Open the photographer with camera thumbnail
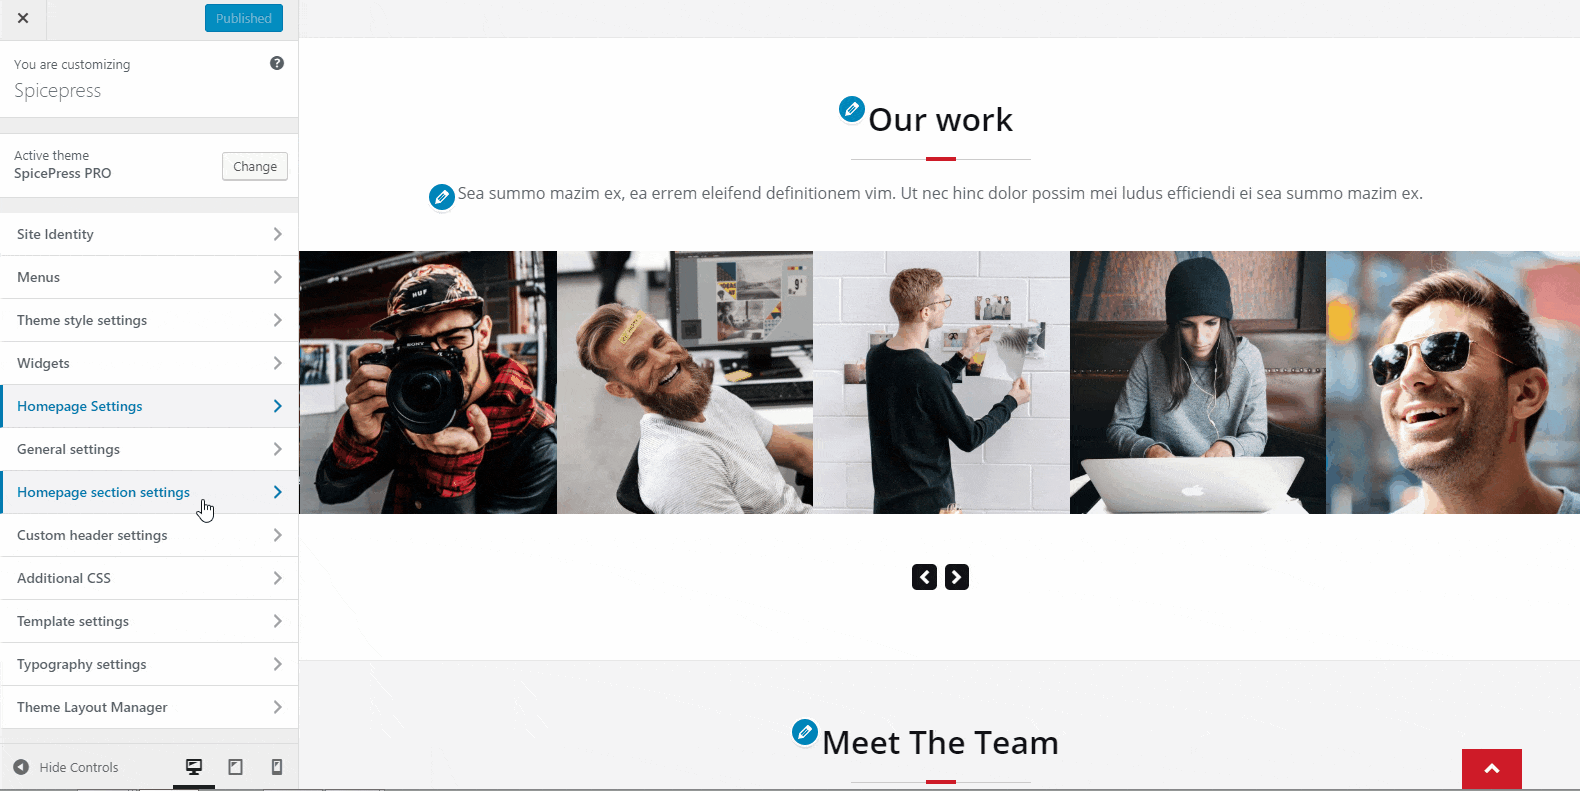Viewport: 1580px width, 791px height. pyautogui.click(x=428, y=382)
